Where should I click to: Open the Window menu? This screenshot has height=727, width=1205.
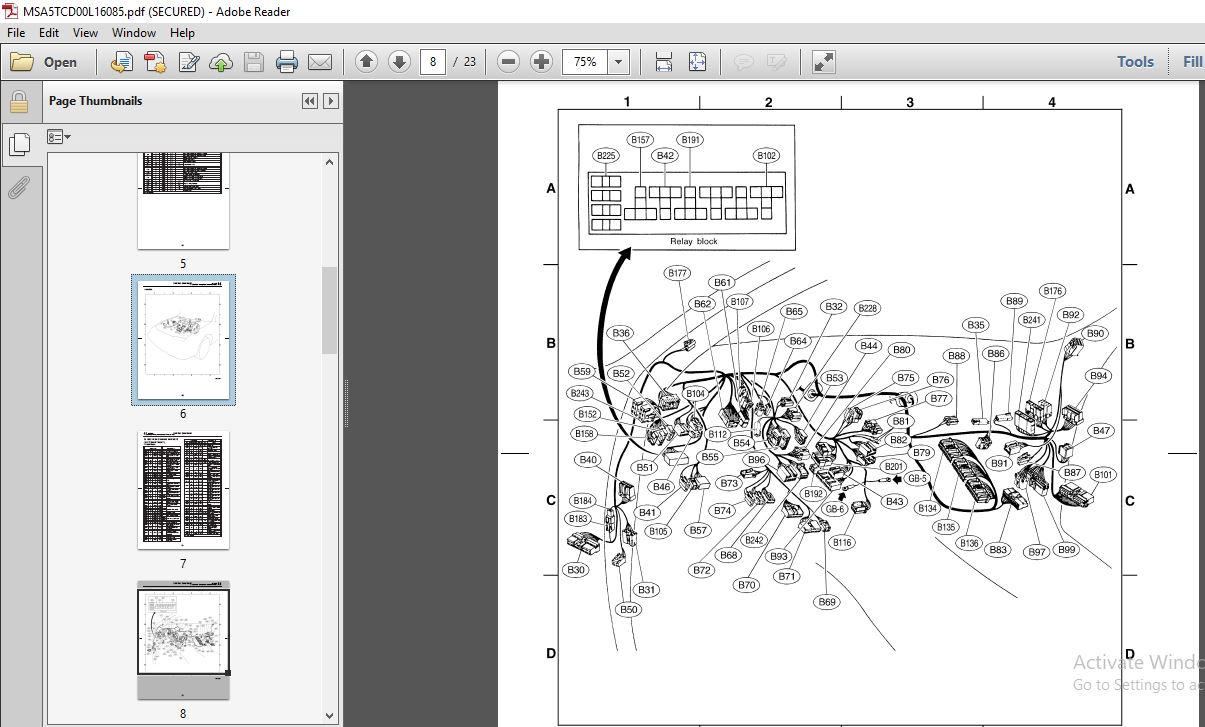(x=134, y=33)
